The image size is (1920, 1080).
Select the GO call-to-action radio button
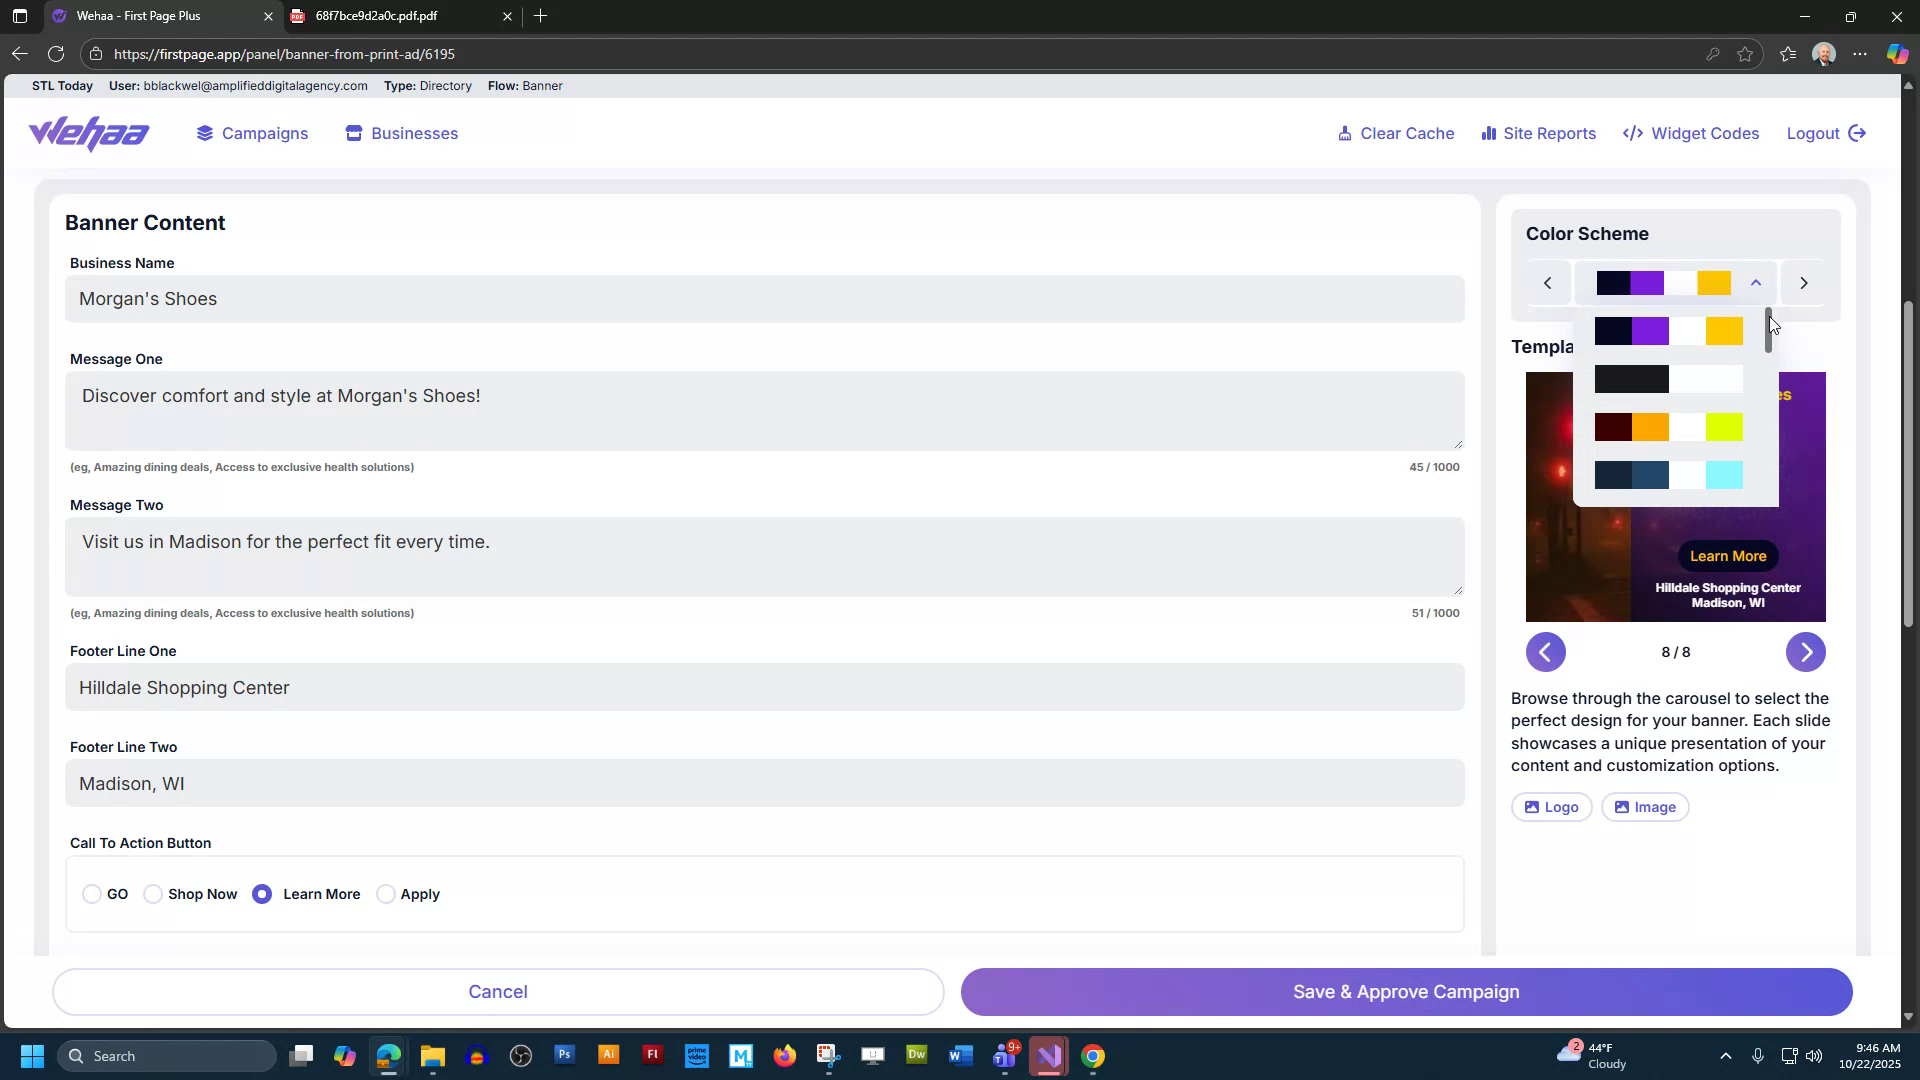click(x=93, y=894)
